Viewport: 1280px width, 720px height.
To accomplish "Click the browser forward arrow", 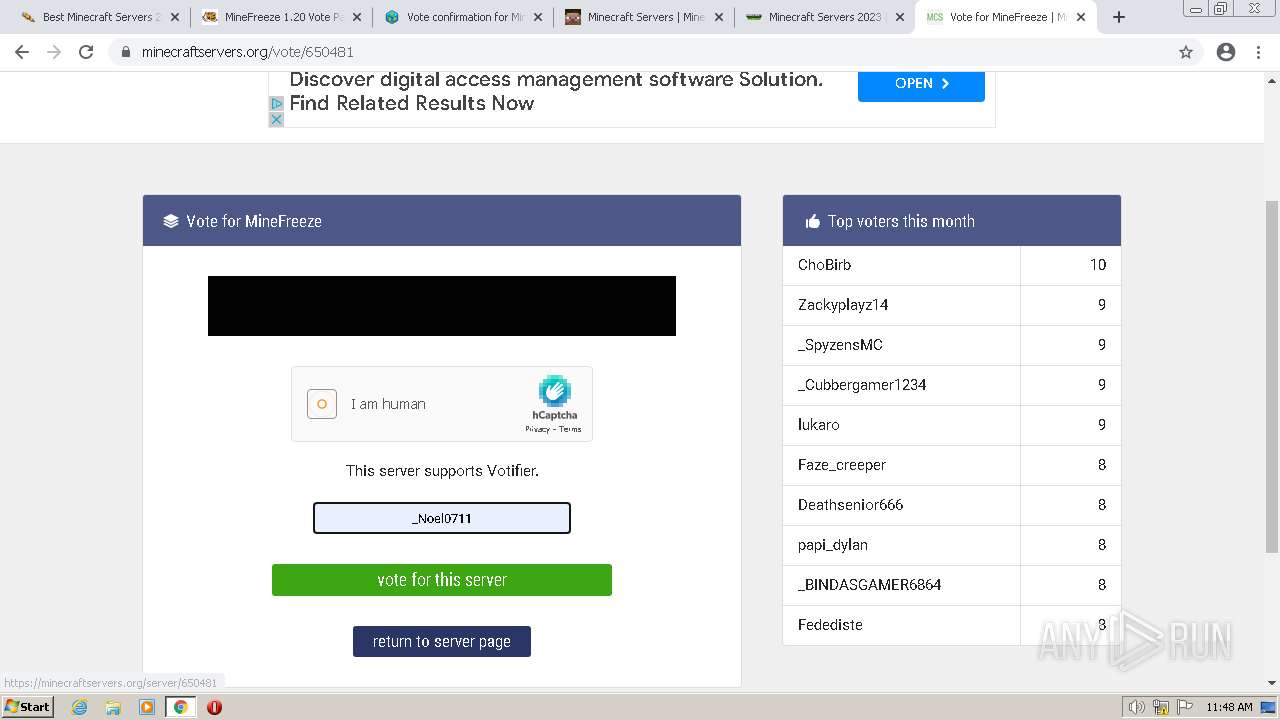I will [x=54, y=52].
